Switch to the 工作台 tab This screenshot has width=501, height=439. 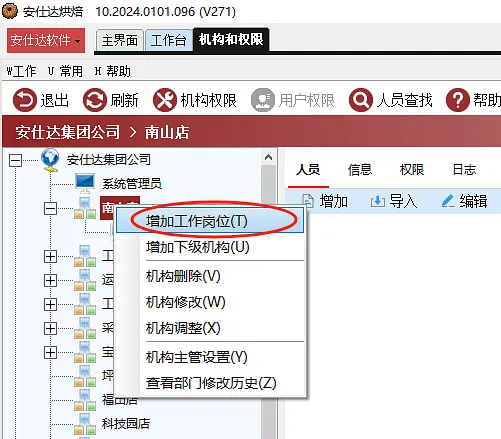coord(169,41)
